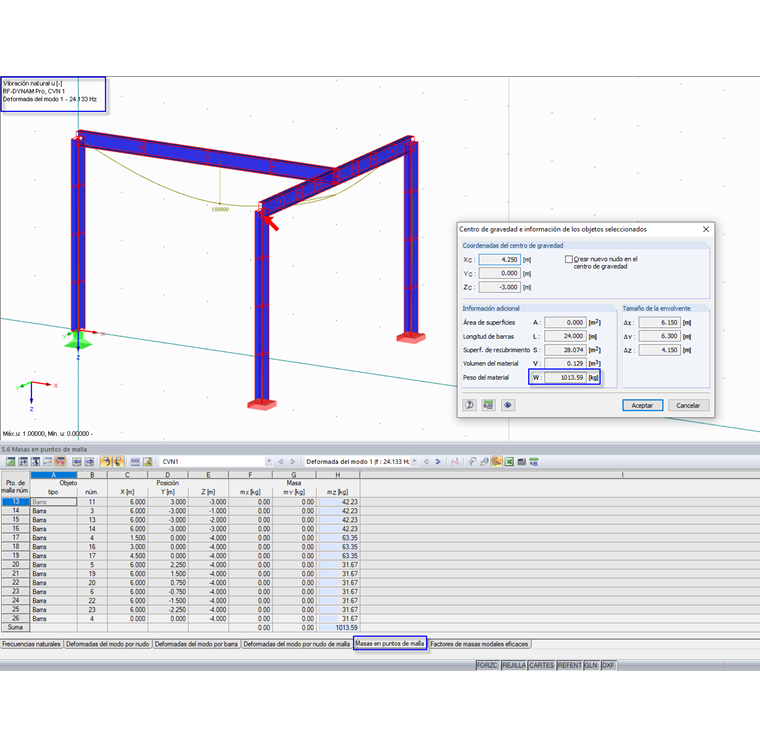Go to previous mode shape arrow

tap(426, 462)
